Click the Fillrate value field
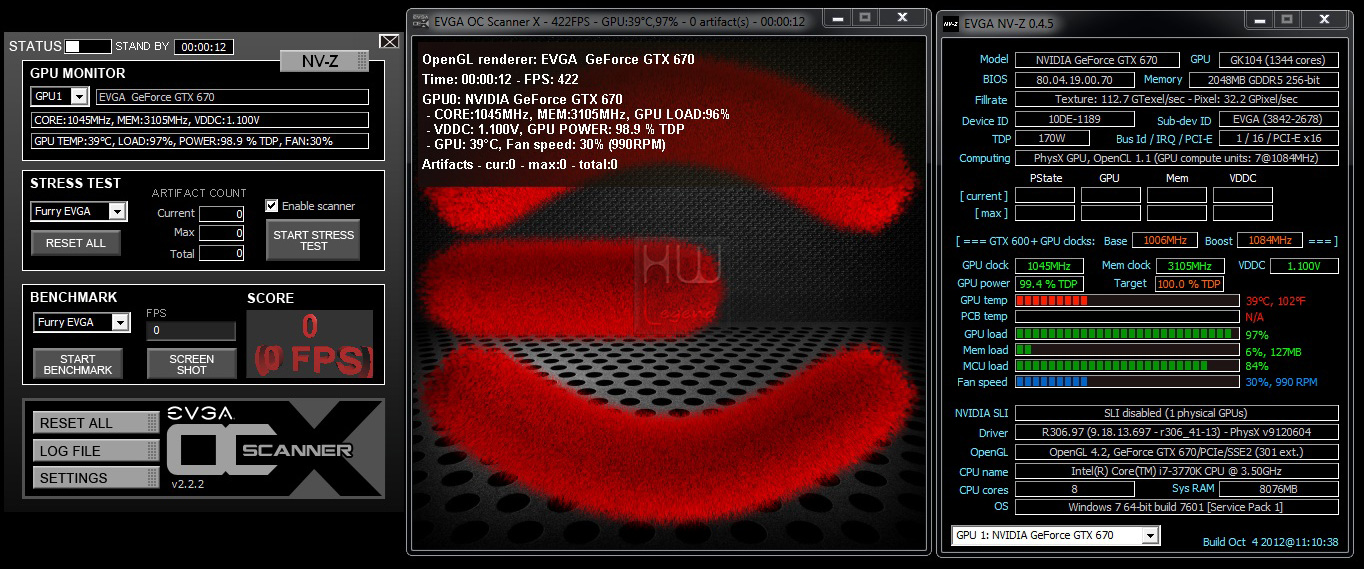Viewport: 1364px width, 569px height. point(1177,99)
